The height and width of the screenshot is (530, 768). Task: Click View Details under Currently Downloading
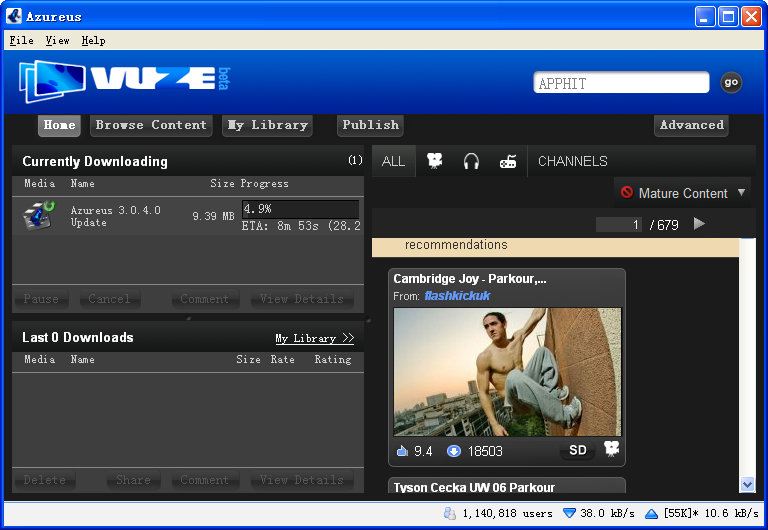pos(302,299)
